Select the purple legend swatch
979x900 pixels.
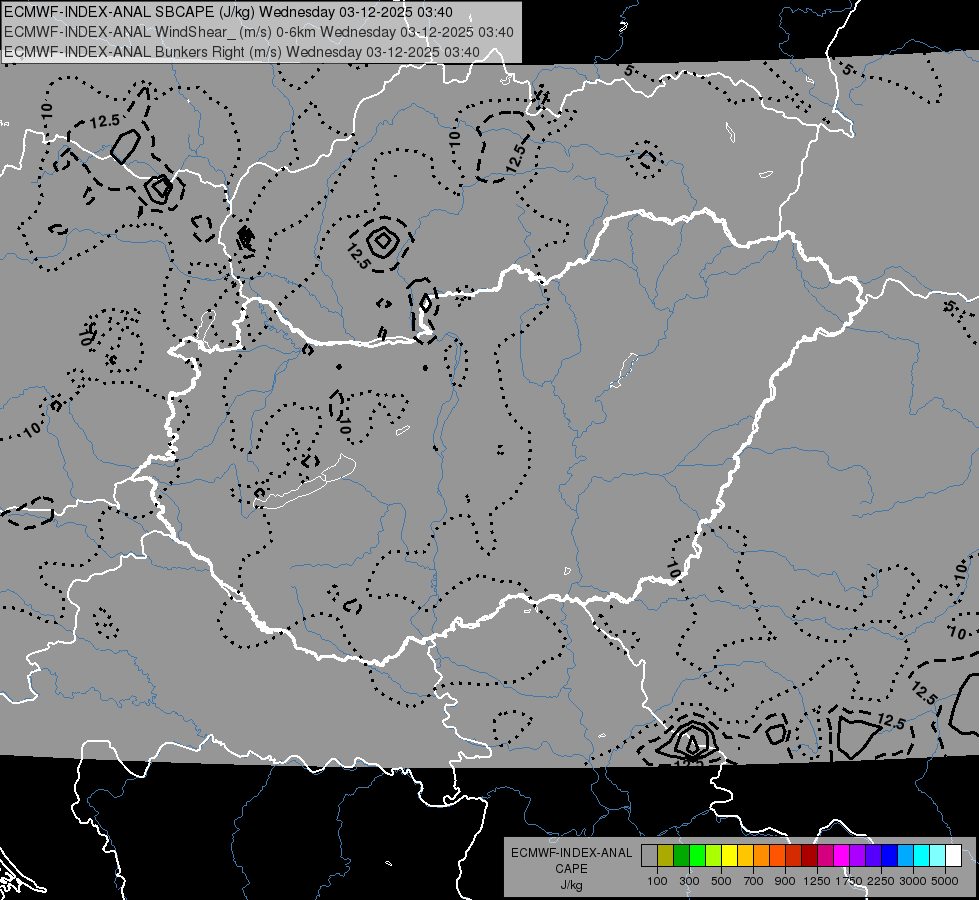coord(857,855)
